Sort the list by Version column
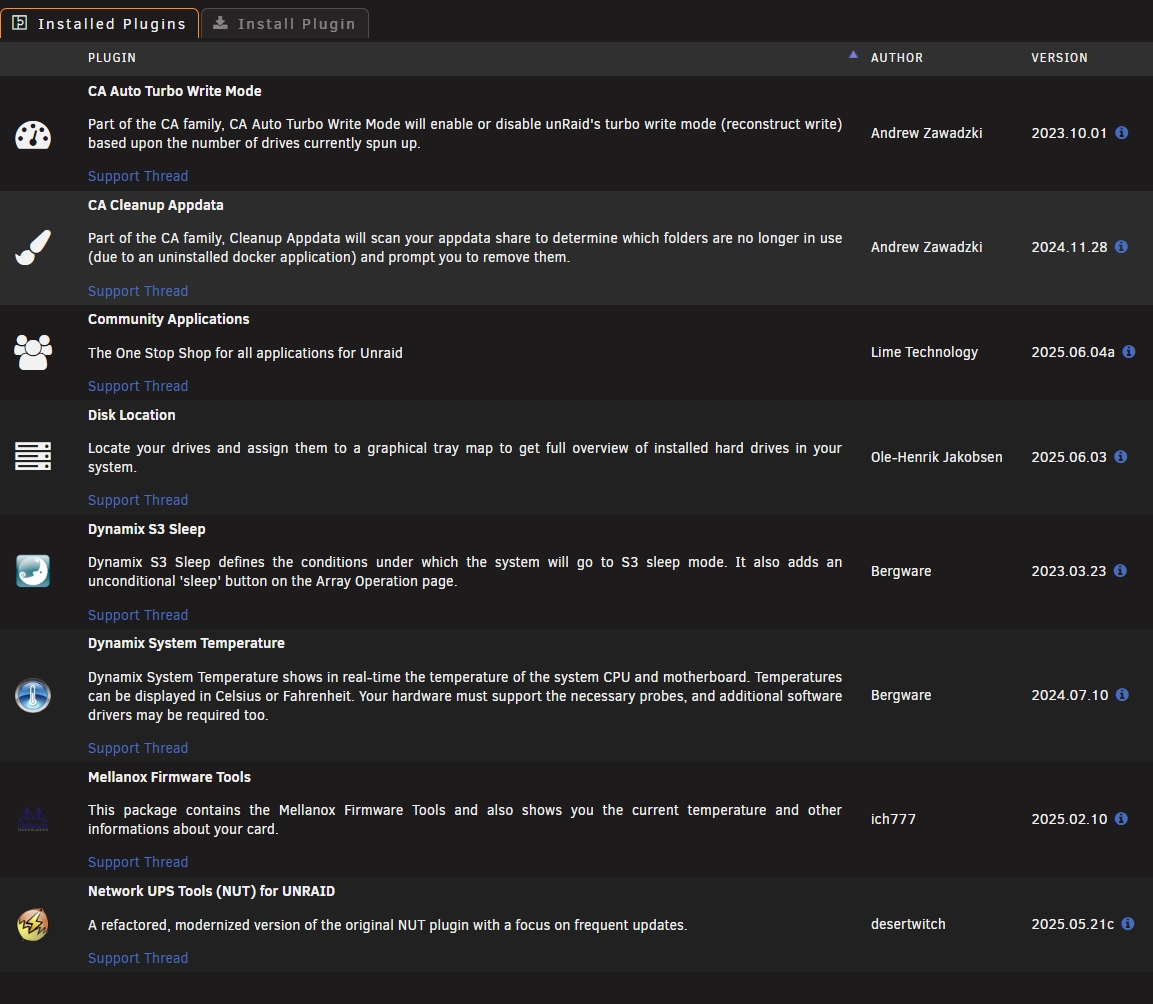 1059,58
